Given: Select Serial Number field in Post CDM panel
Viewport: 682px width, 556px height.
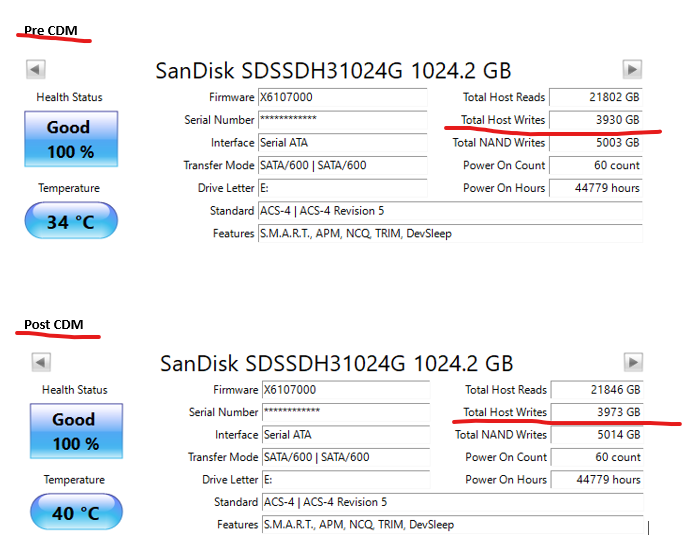Looking at the screenshot, I should click(x=346, y=412).
